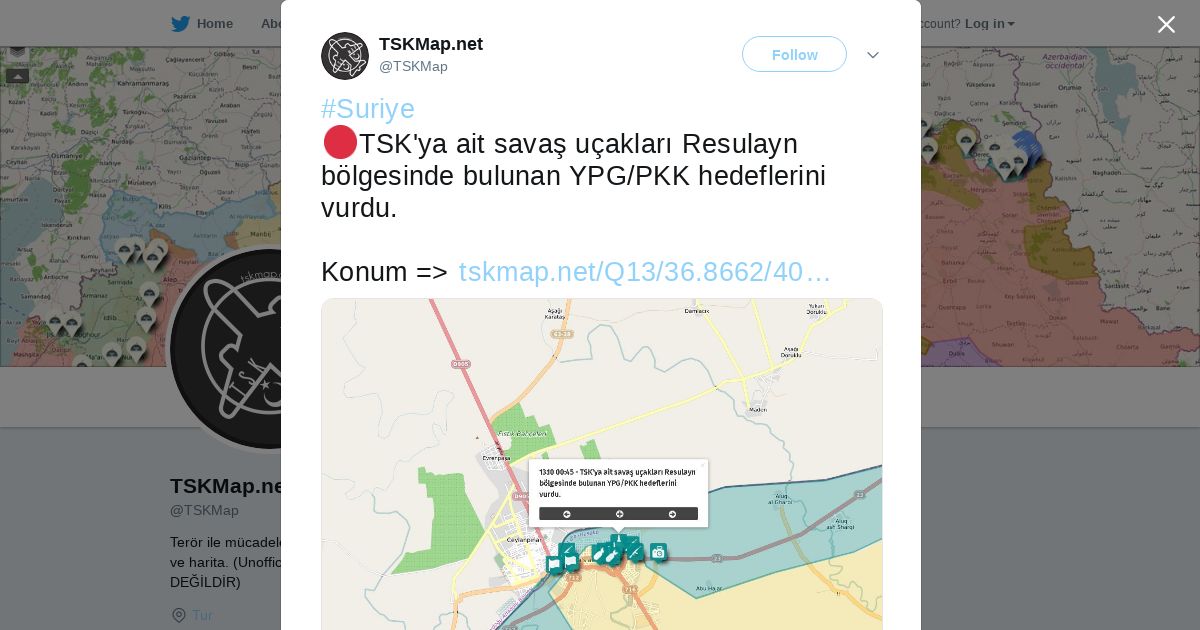
Task: Click the Twitter bird Home icon
Action: (180, 24)
